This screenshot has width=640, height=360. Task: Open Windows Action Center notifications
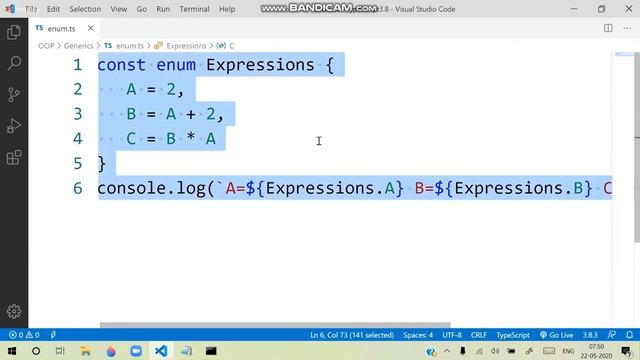[x=626, y=351]
